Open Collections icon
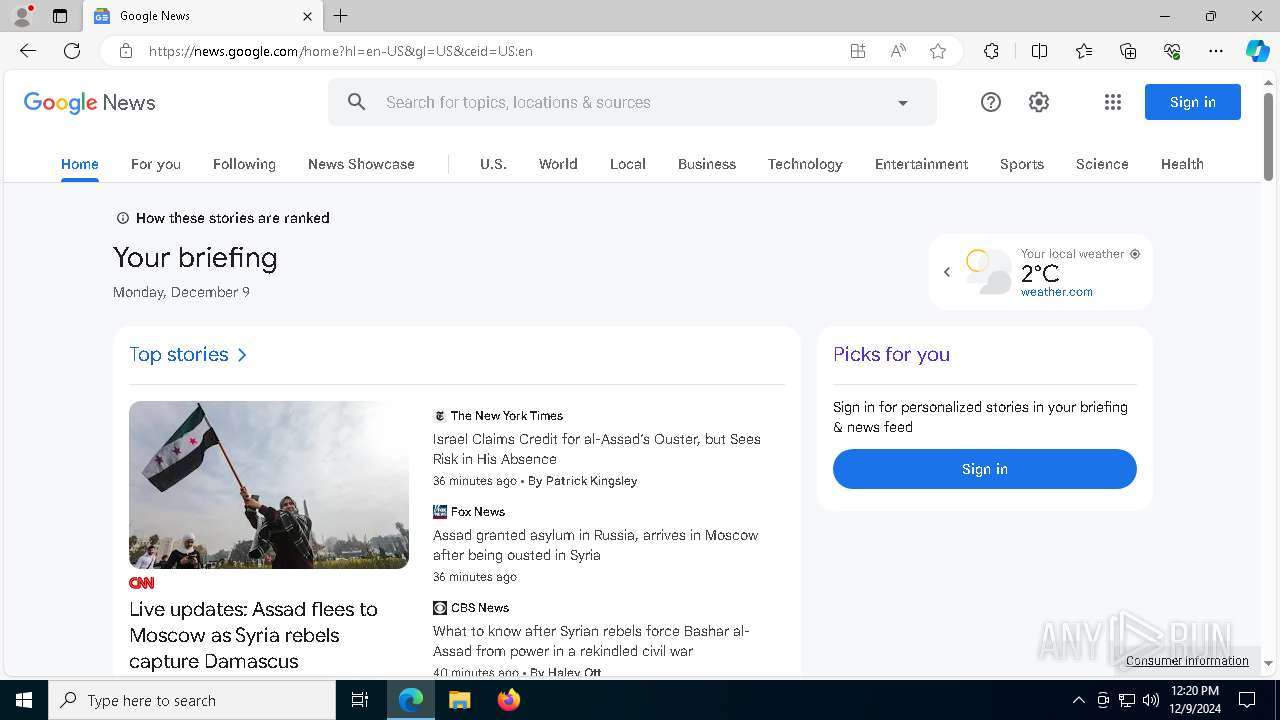Screen dimensions: 1280x720 point(1128,51)
